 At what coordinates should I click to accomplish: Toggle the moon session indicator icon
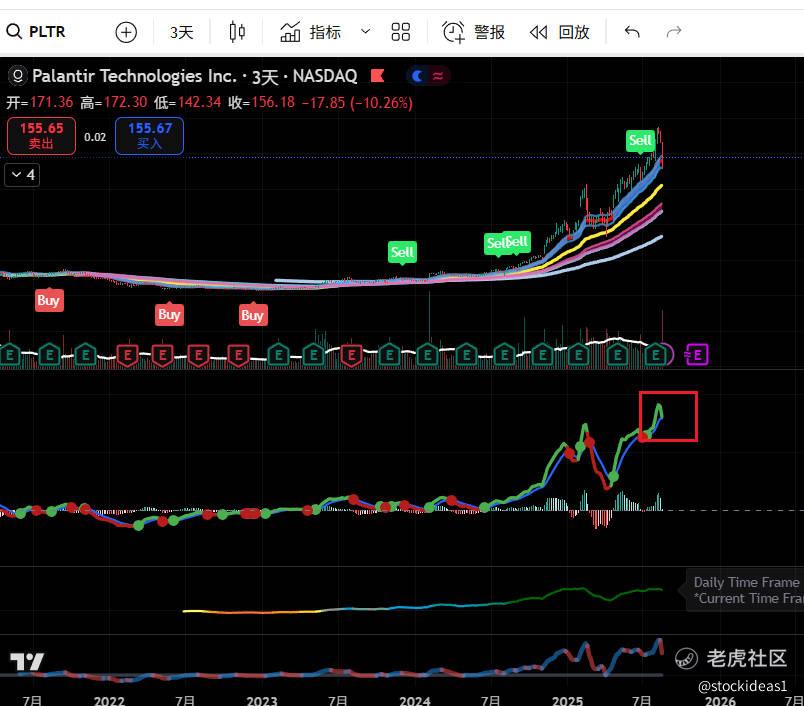[417, 76]
